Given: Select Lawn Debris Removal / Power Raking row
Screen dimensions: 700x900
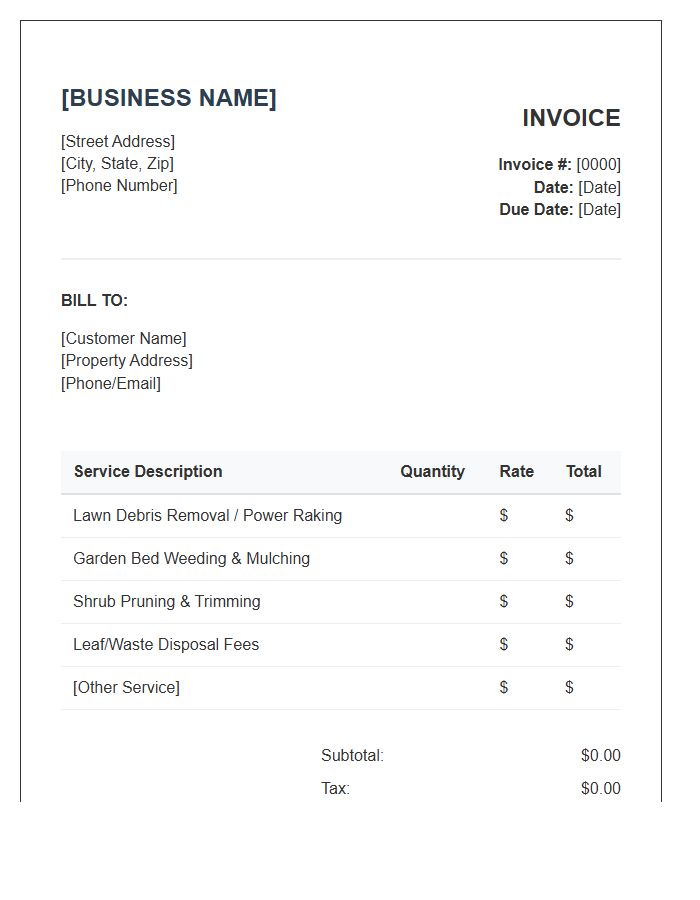Looking at the screenshot, I should tap(341, 515).
